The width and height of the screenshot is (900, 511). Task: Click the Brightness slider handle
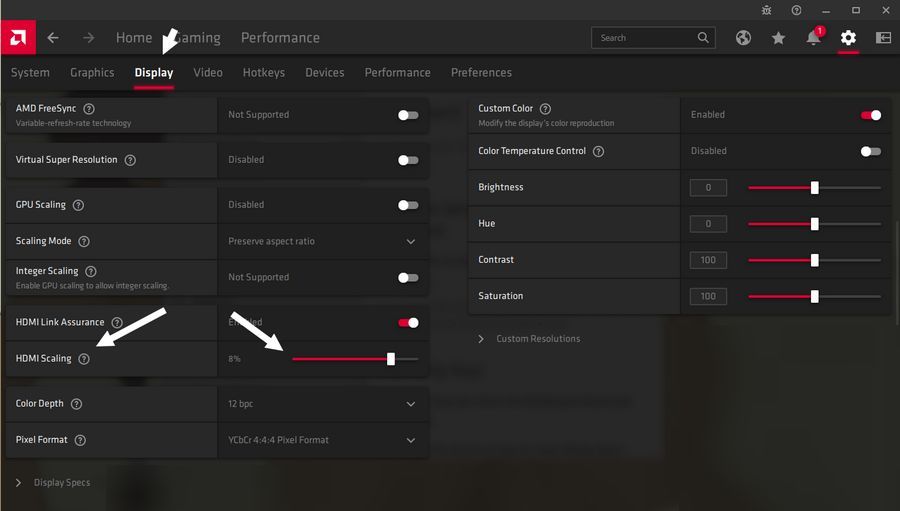click(814, 188)
